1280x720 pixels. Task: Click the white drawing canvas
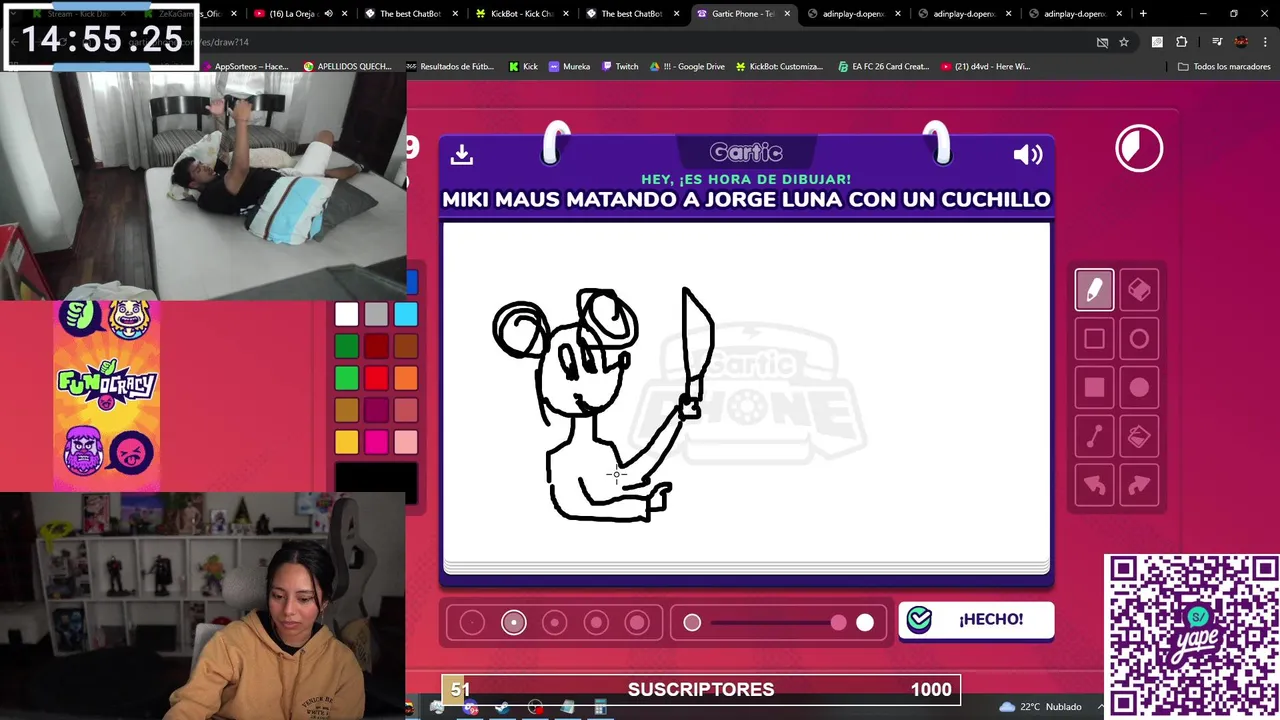point(746,392)
